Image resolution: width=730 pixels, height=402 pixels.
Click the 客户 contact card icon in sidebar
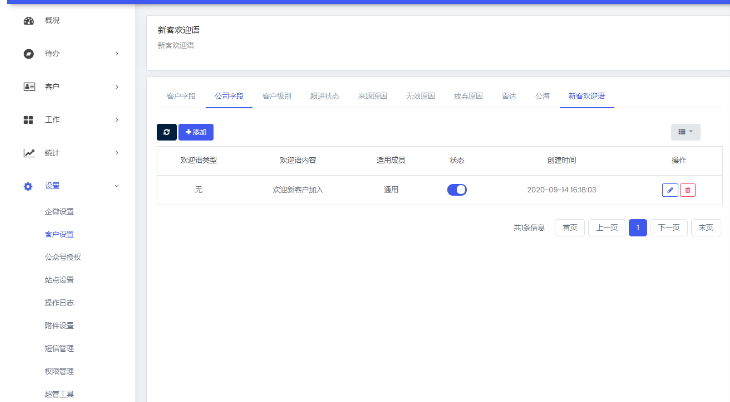pyautogui.click(x=29, y=87)
